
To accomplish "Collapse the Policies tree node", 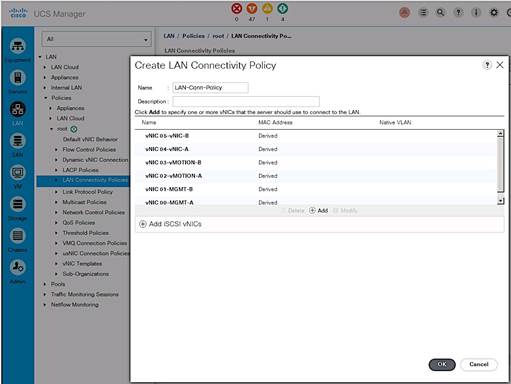I will point(46,98).
